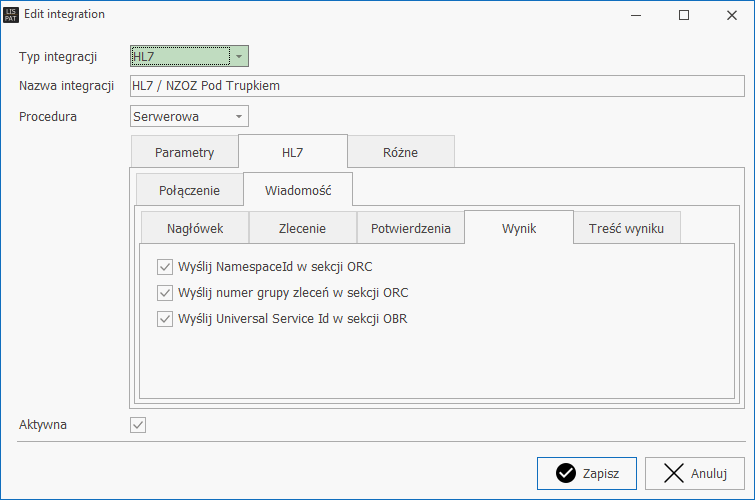This screenshot has height=500, width=755.
Task: Toggle the Aktywna checkbox
Action: [x=139, y=425]
